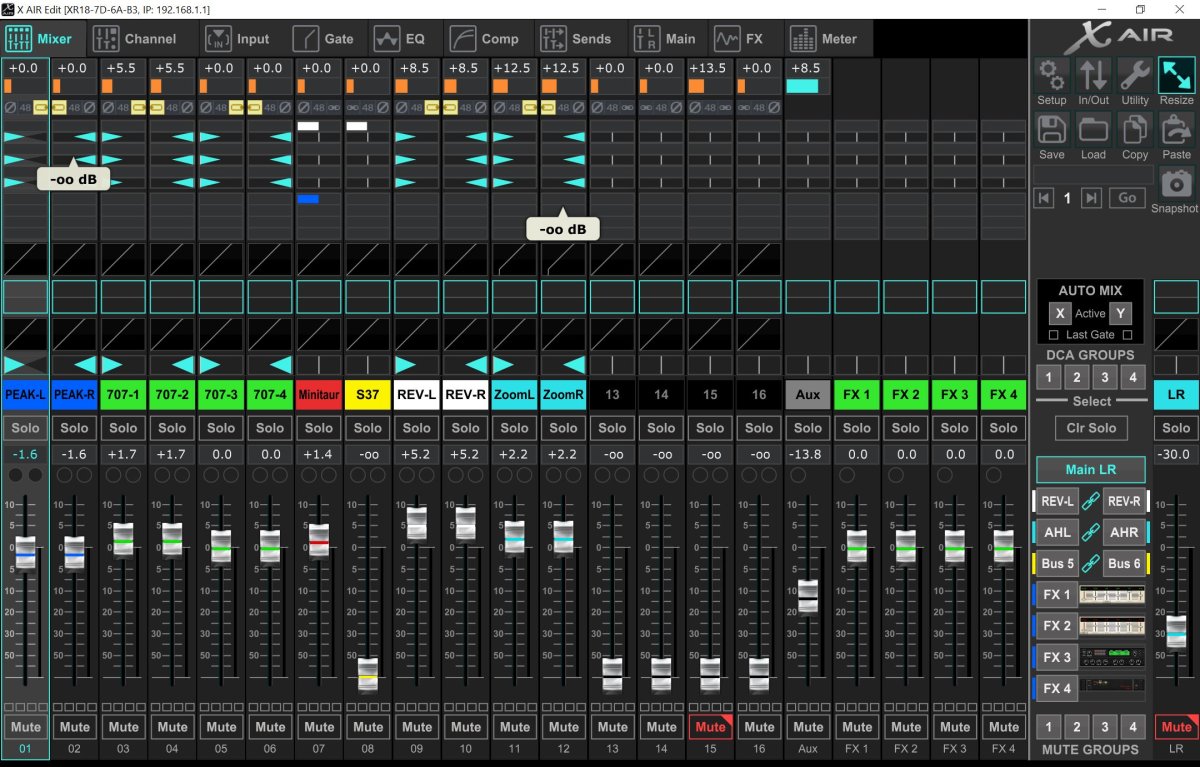Toggle 48V phantom power on channel 707-1
This screenshot has height=767, width=1200.
(x=123, y=106)
